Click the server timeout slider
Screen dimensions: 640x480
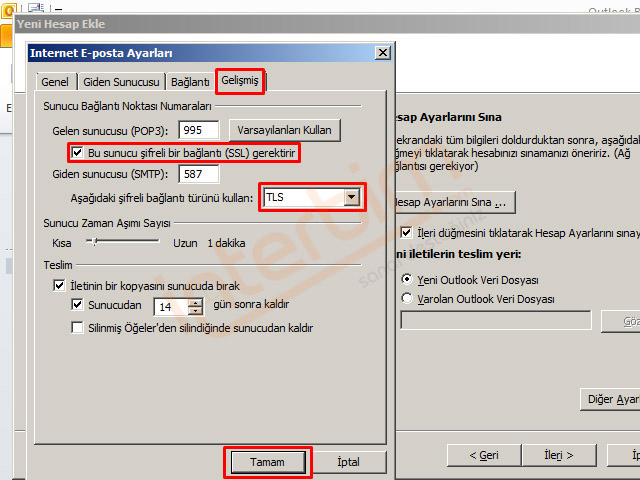pyautogui.click(x=92, y=242)
